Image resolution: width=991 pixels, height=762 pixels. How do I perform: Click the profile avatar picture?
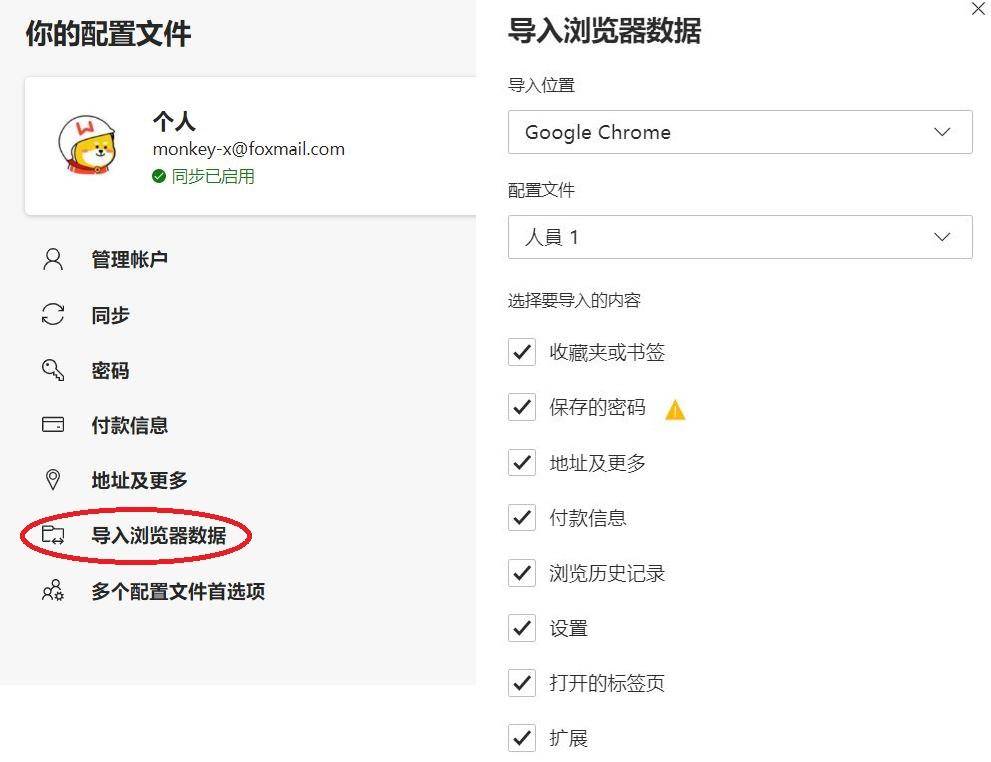[x=90, y=144]
